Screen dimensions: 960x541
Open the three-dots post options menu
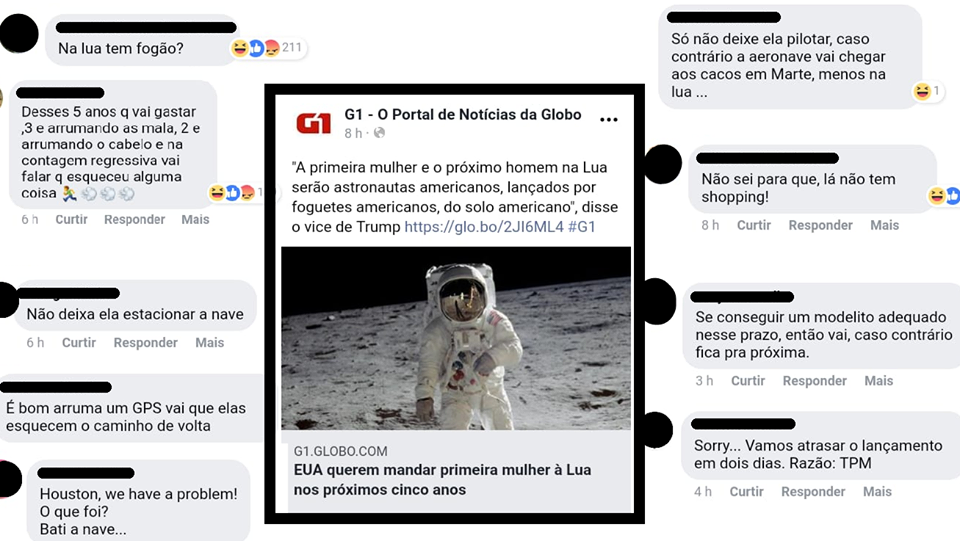[x=609, y=119]
